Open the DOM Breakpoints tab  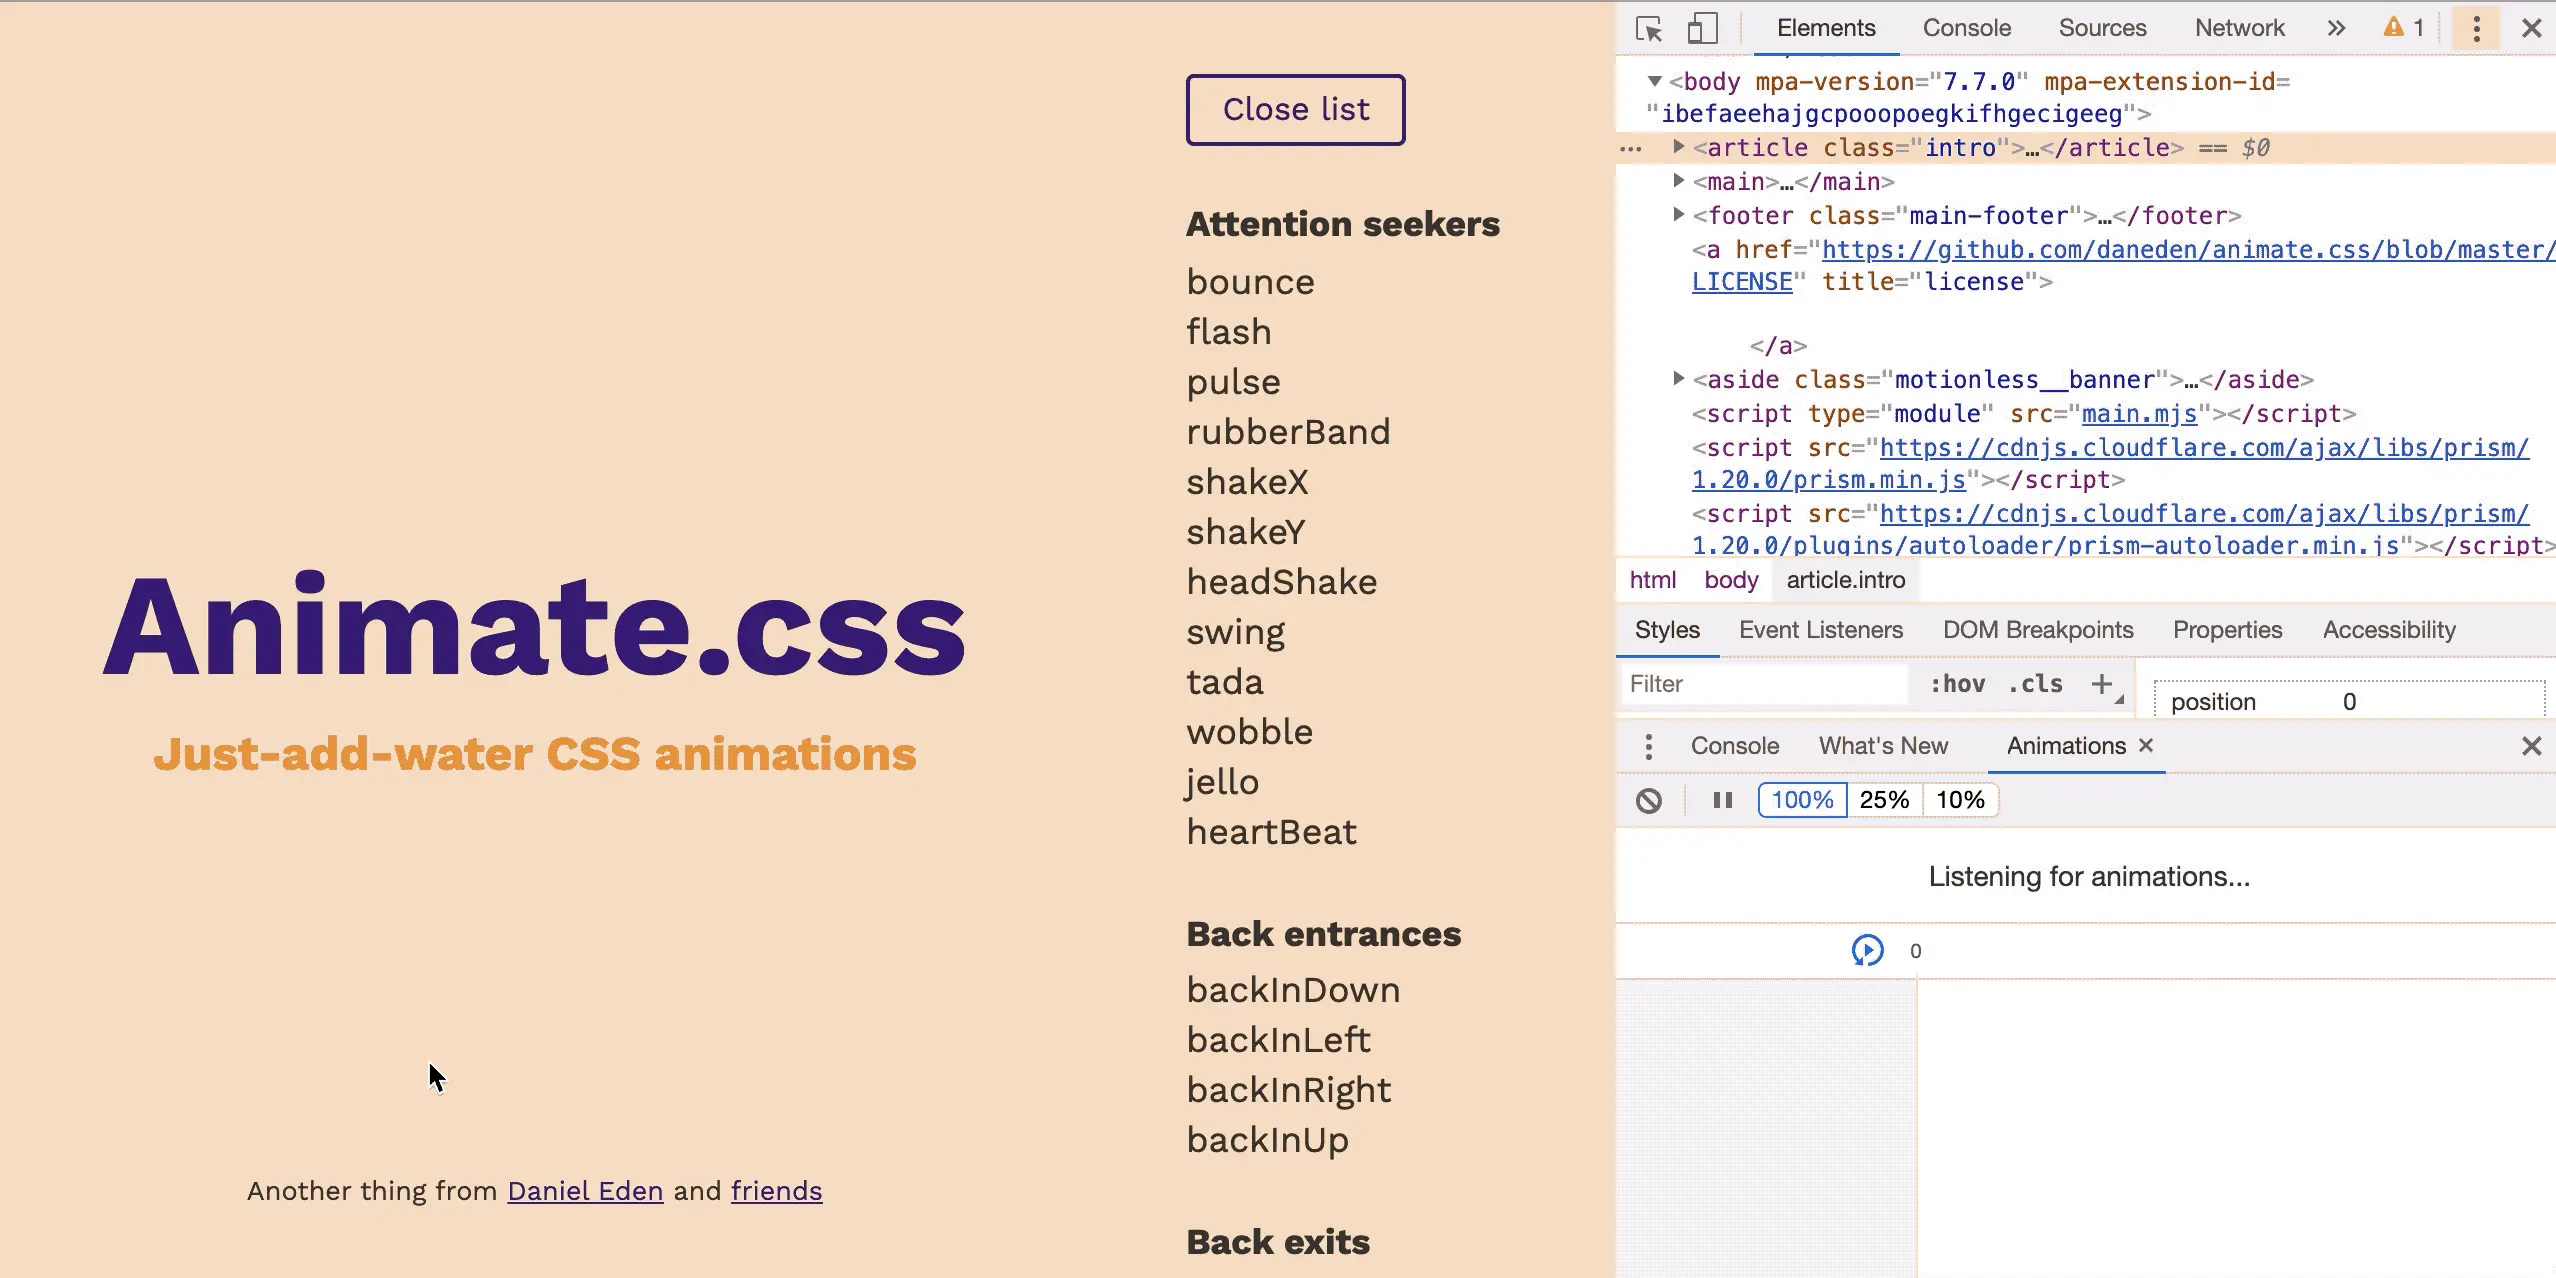tap(2038, 630)
